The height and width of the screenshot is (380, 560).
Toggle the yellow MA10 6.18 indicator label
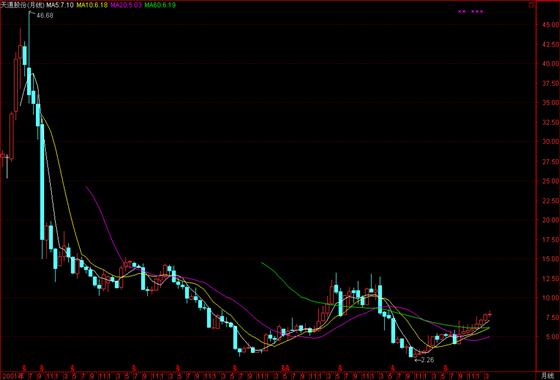point(91,5)
